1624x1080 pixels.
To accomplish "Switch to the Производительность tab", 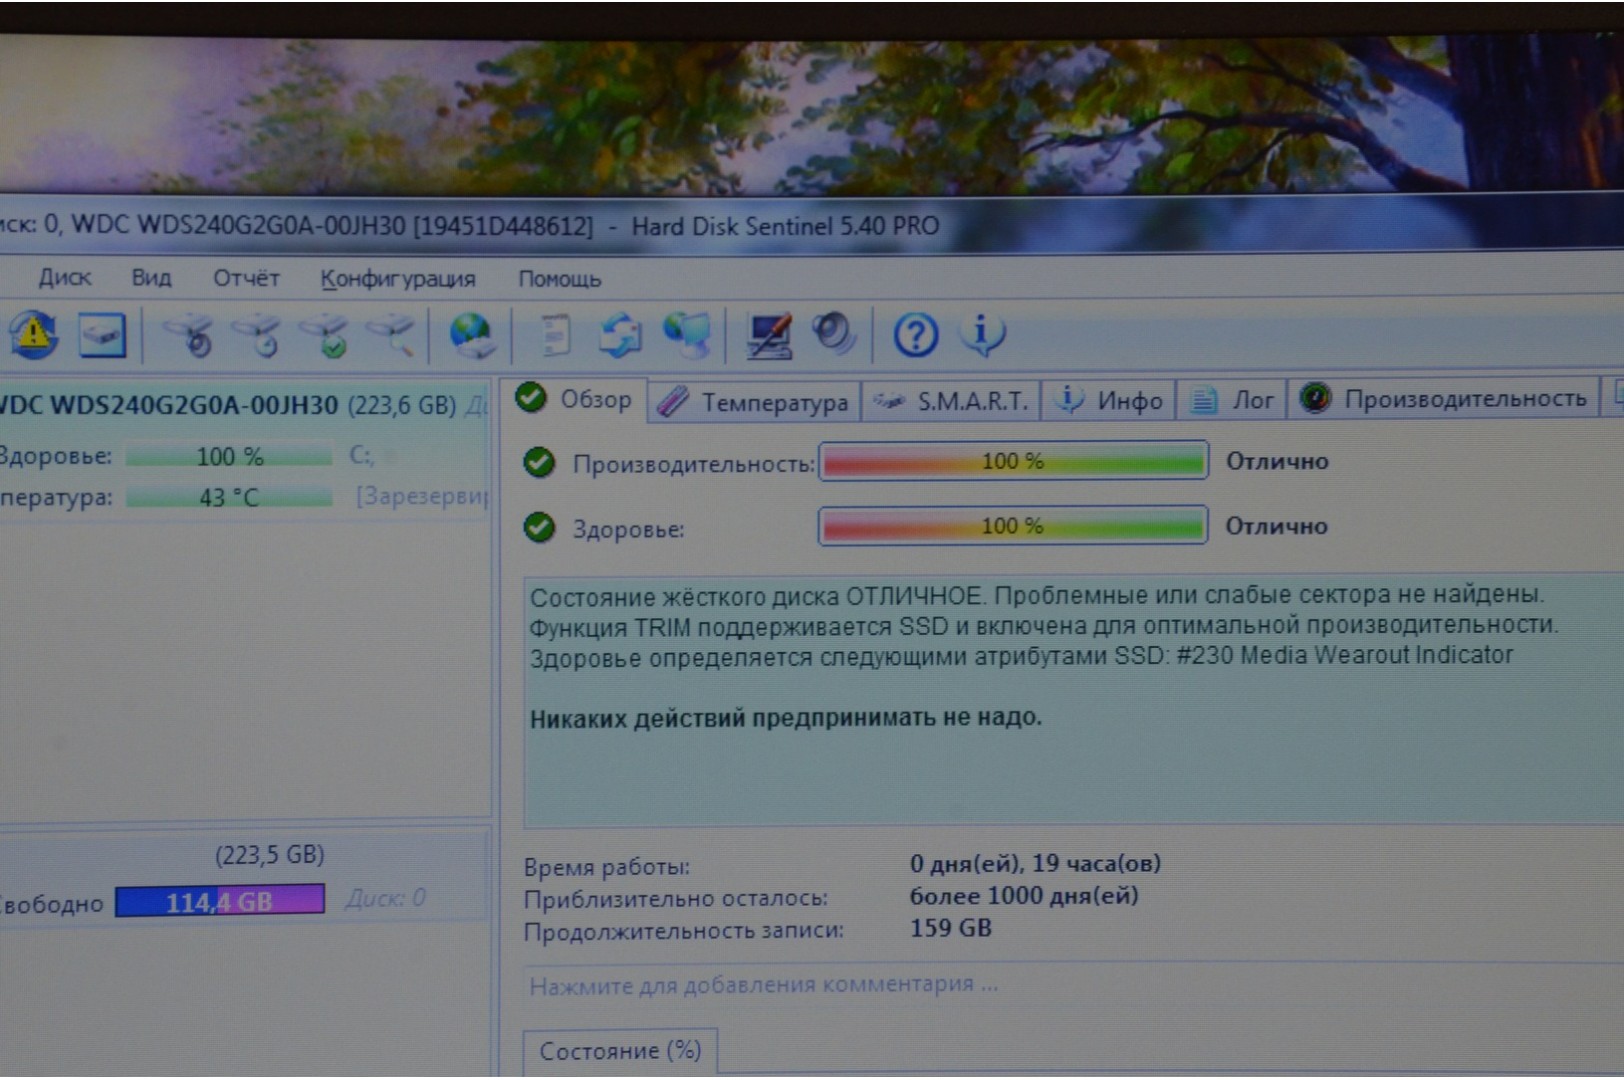I will (1444, 399).
